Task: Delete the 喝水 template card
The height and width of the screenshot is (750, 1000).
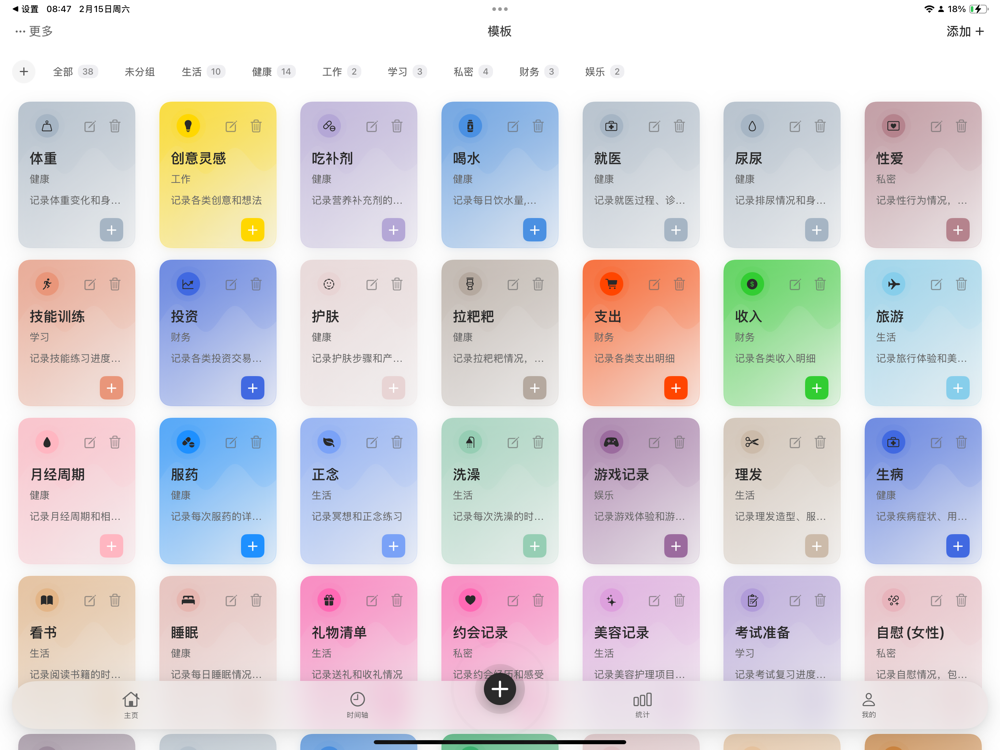Action: pos(538,126)
